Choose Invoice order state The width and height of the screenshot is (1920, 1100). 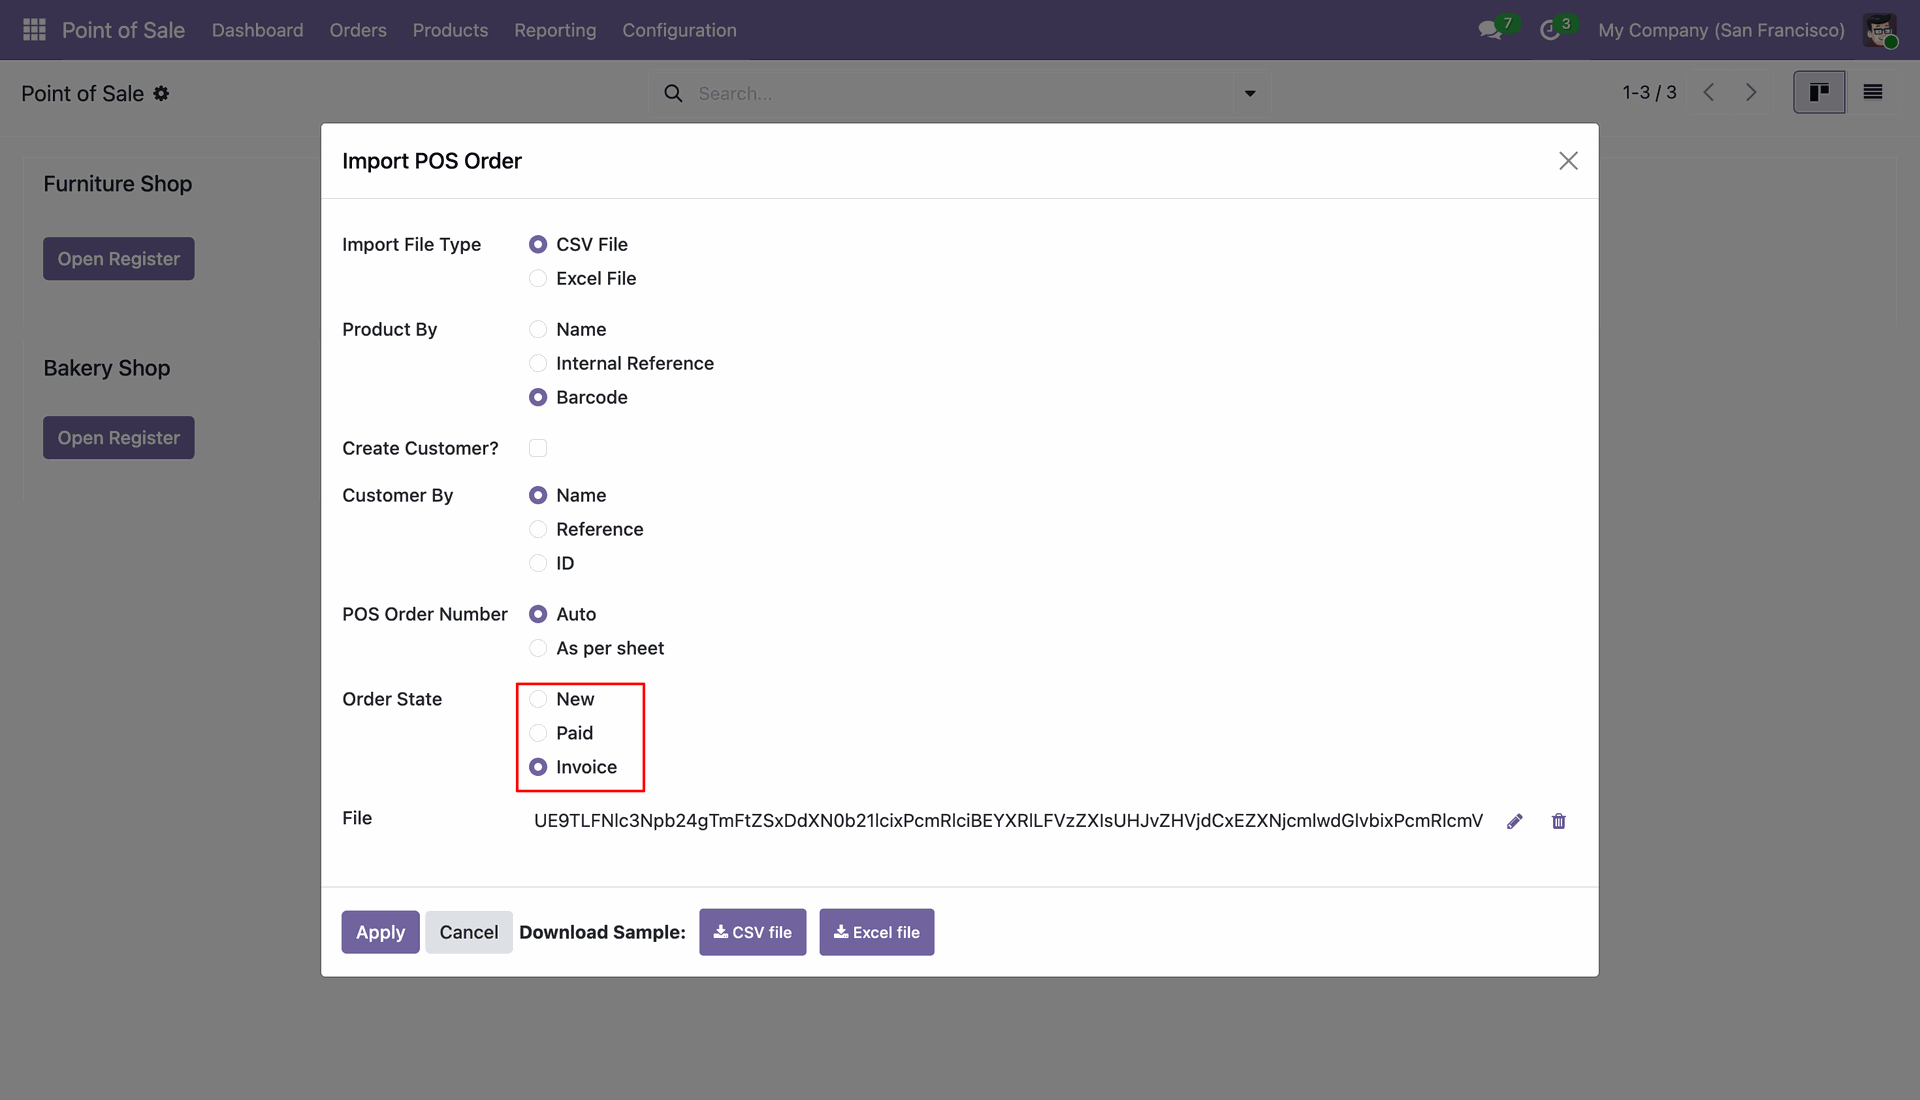(x=538, y=767)
